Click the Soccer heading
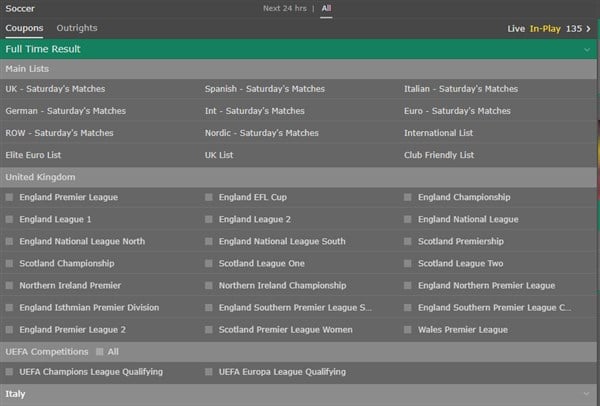This screenshot has width=600, height=406. coord(20,8)
